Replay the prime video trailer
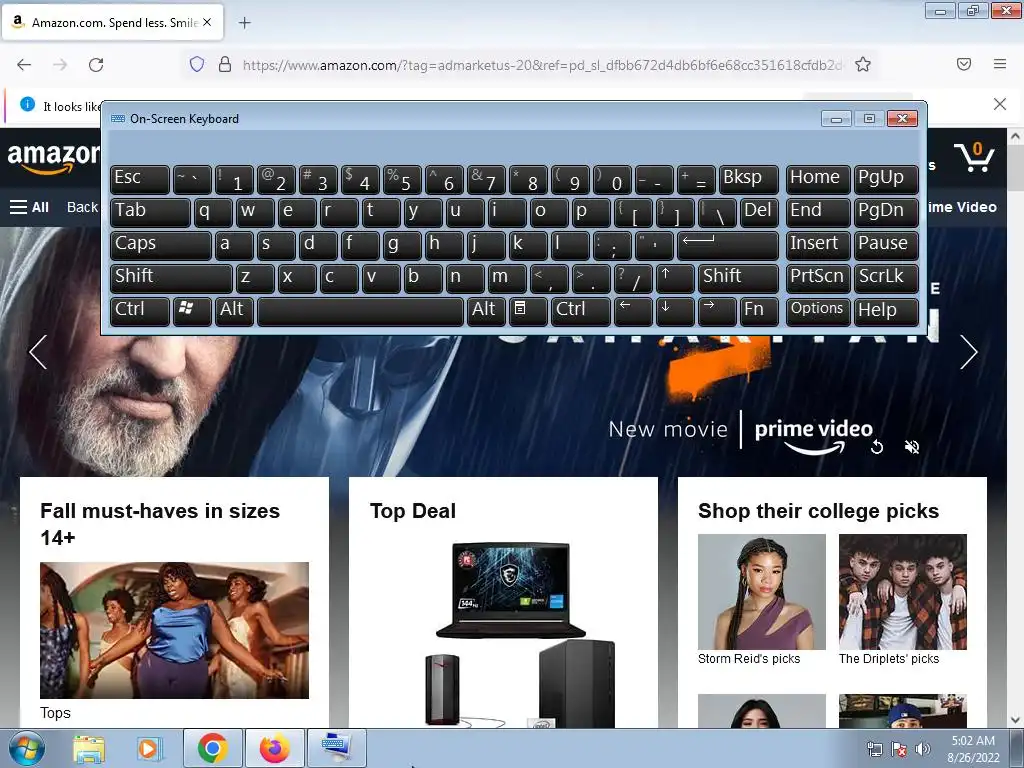This screenshot has width=1024, height=768. point(877,447)
